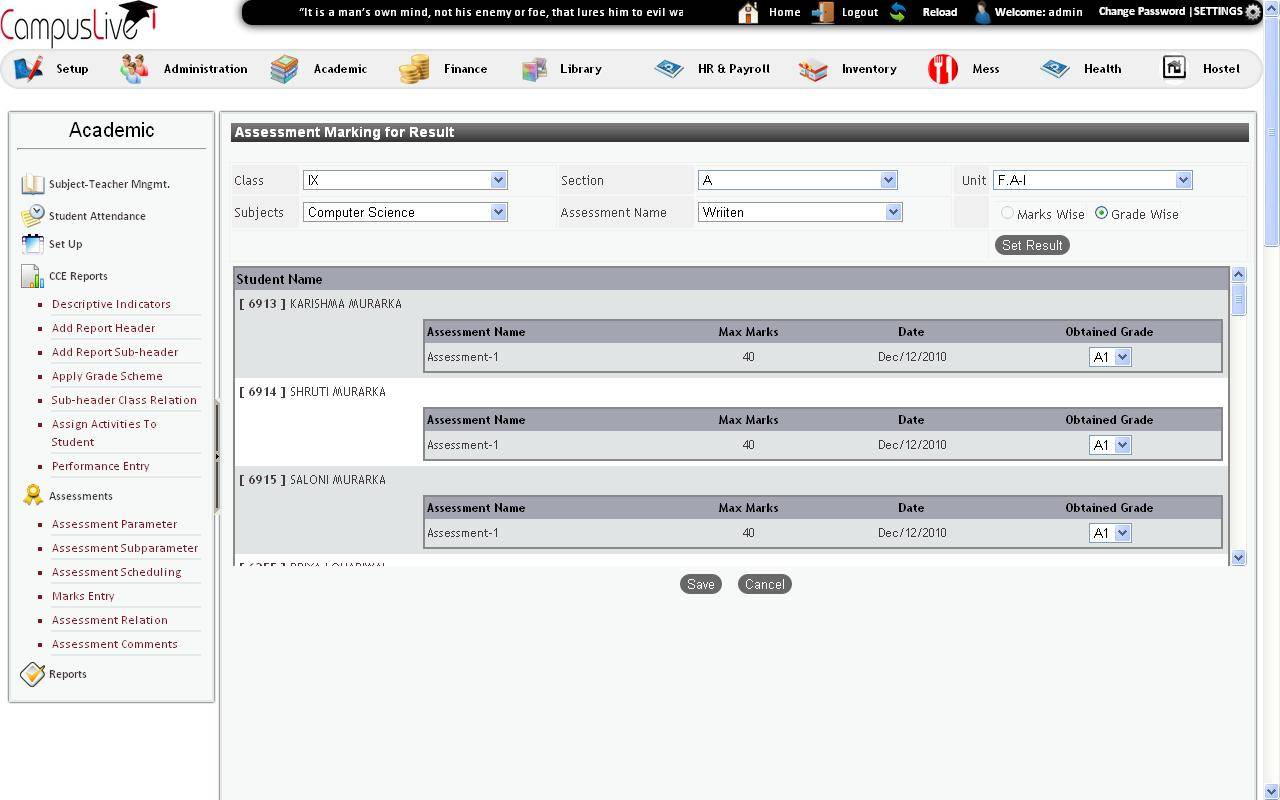Open the HR & Payroll menu
Image resolution: width=1280 pixels, height=800 pixels.
(734, 69)
